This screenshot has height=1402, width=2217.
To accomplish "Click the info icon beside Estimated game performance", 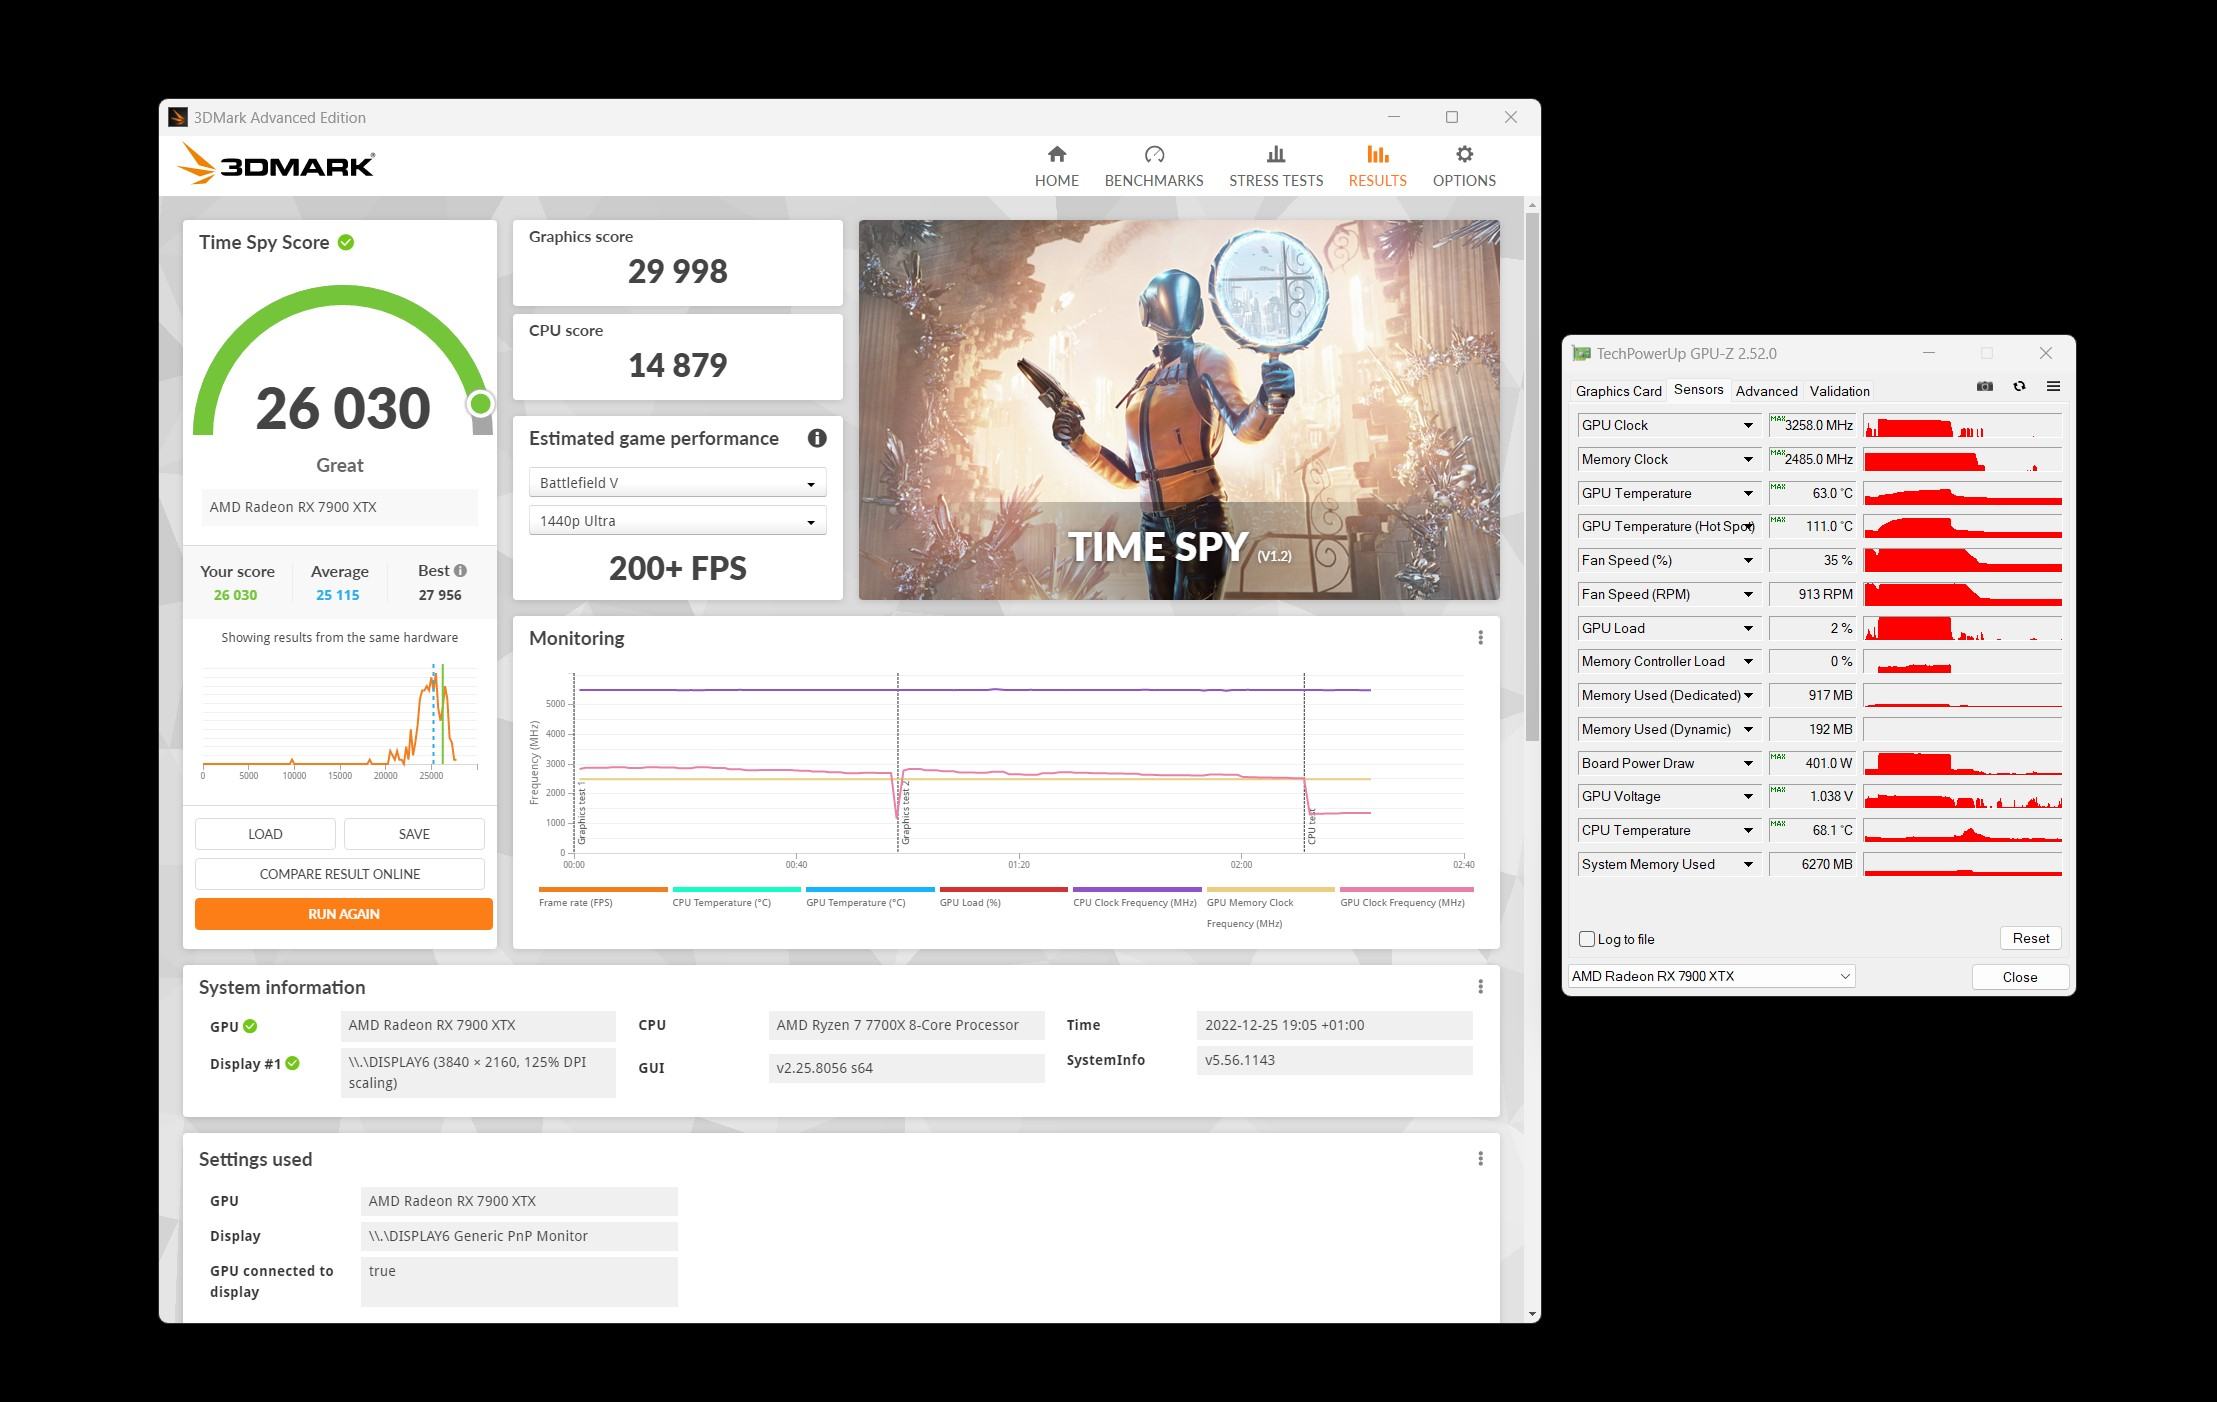I will (817, 438).
